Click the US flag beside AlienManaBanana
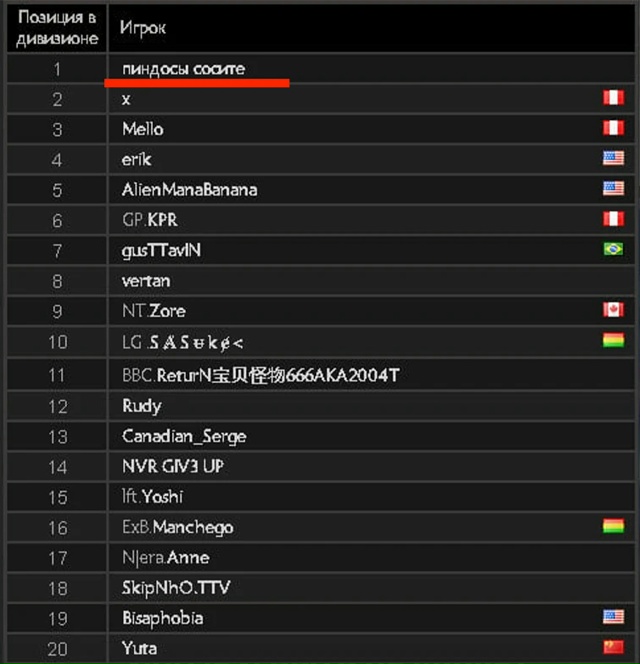 612,188
